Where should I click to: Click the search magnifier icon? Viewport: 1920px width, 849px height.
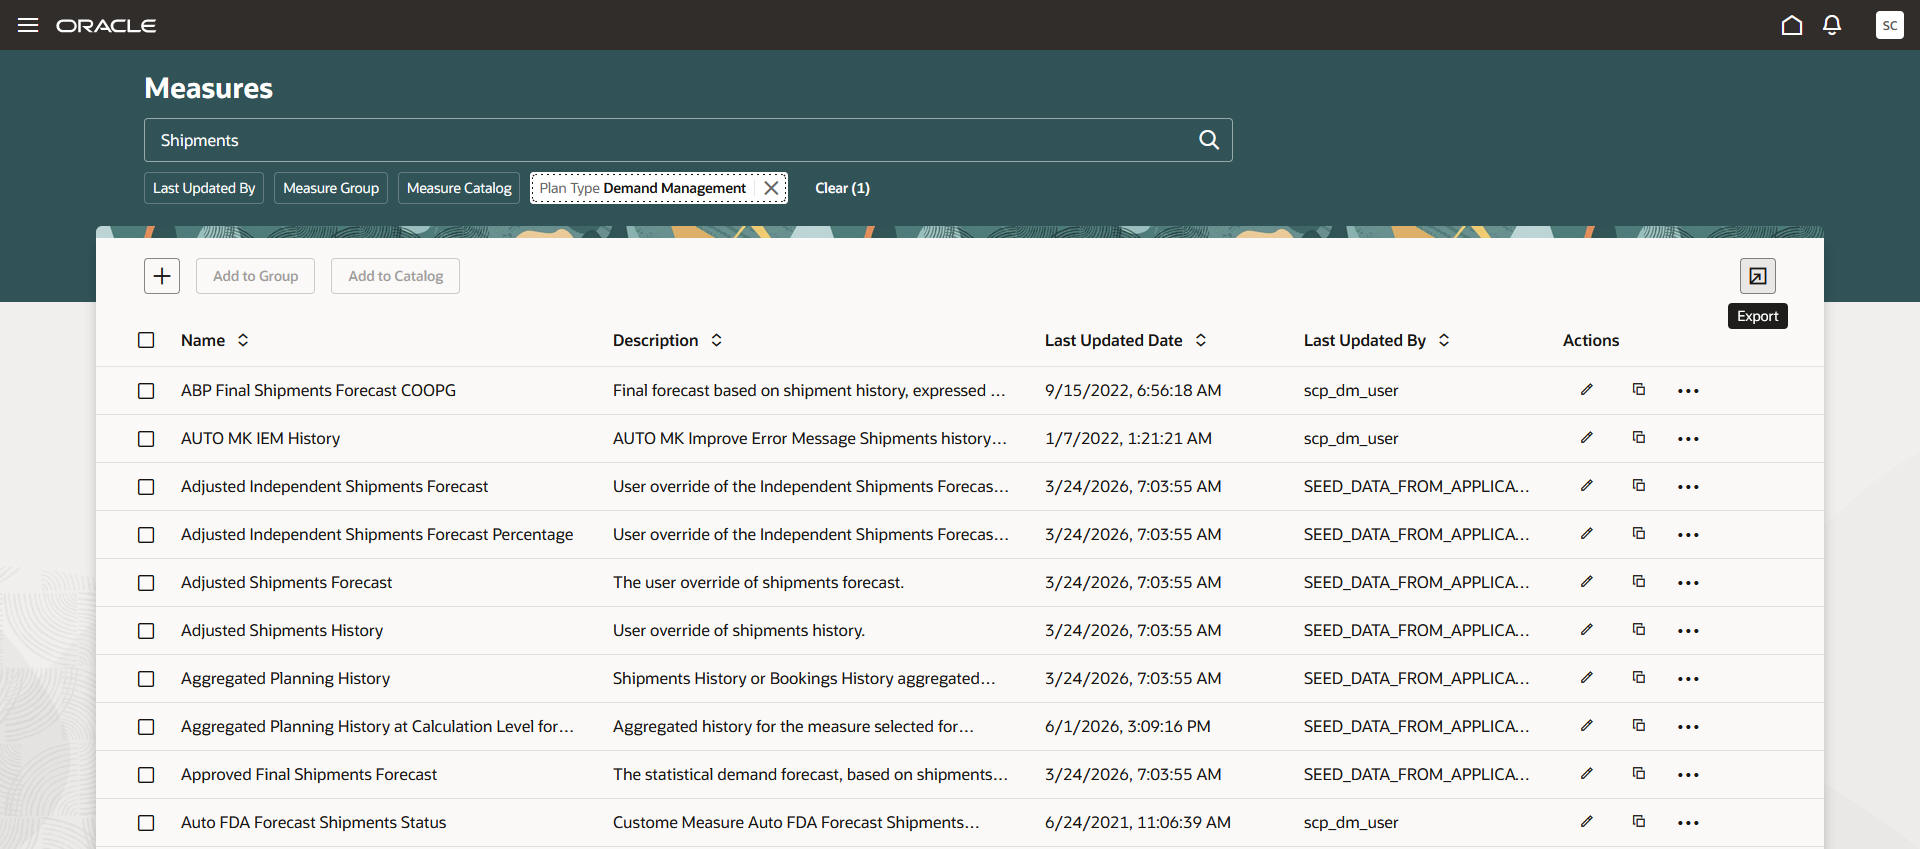pyautogui.click(x=1209, y=140)
